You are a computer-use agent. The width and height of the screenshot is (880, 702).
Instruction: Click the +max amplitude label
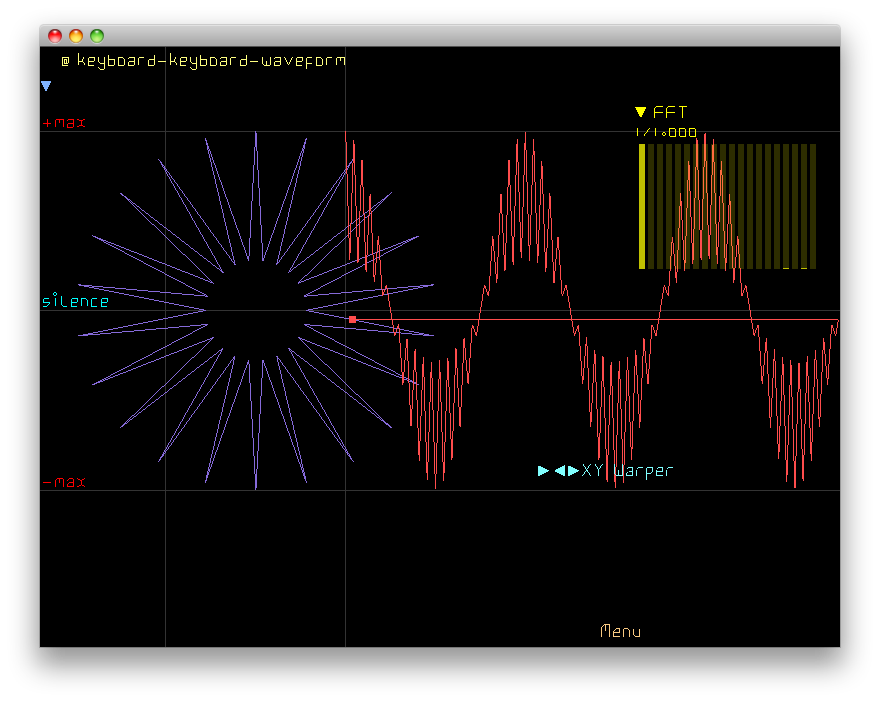64,123
